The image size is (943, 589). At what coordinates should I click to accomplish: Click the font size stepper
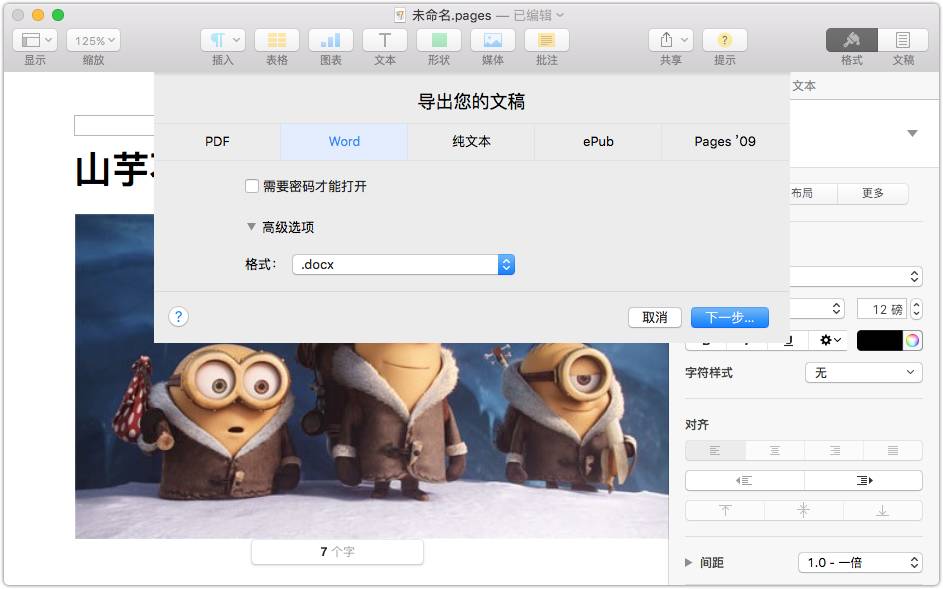click(917, 309)
